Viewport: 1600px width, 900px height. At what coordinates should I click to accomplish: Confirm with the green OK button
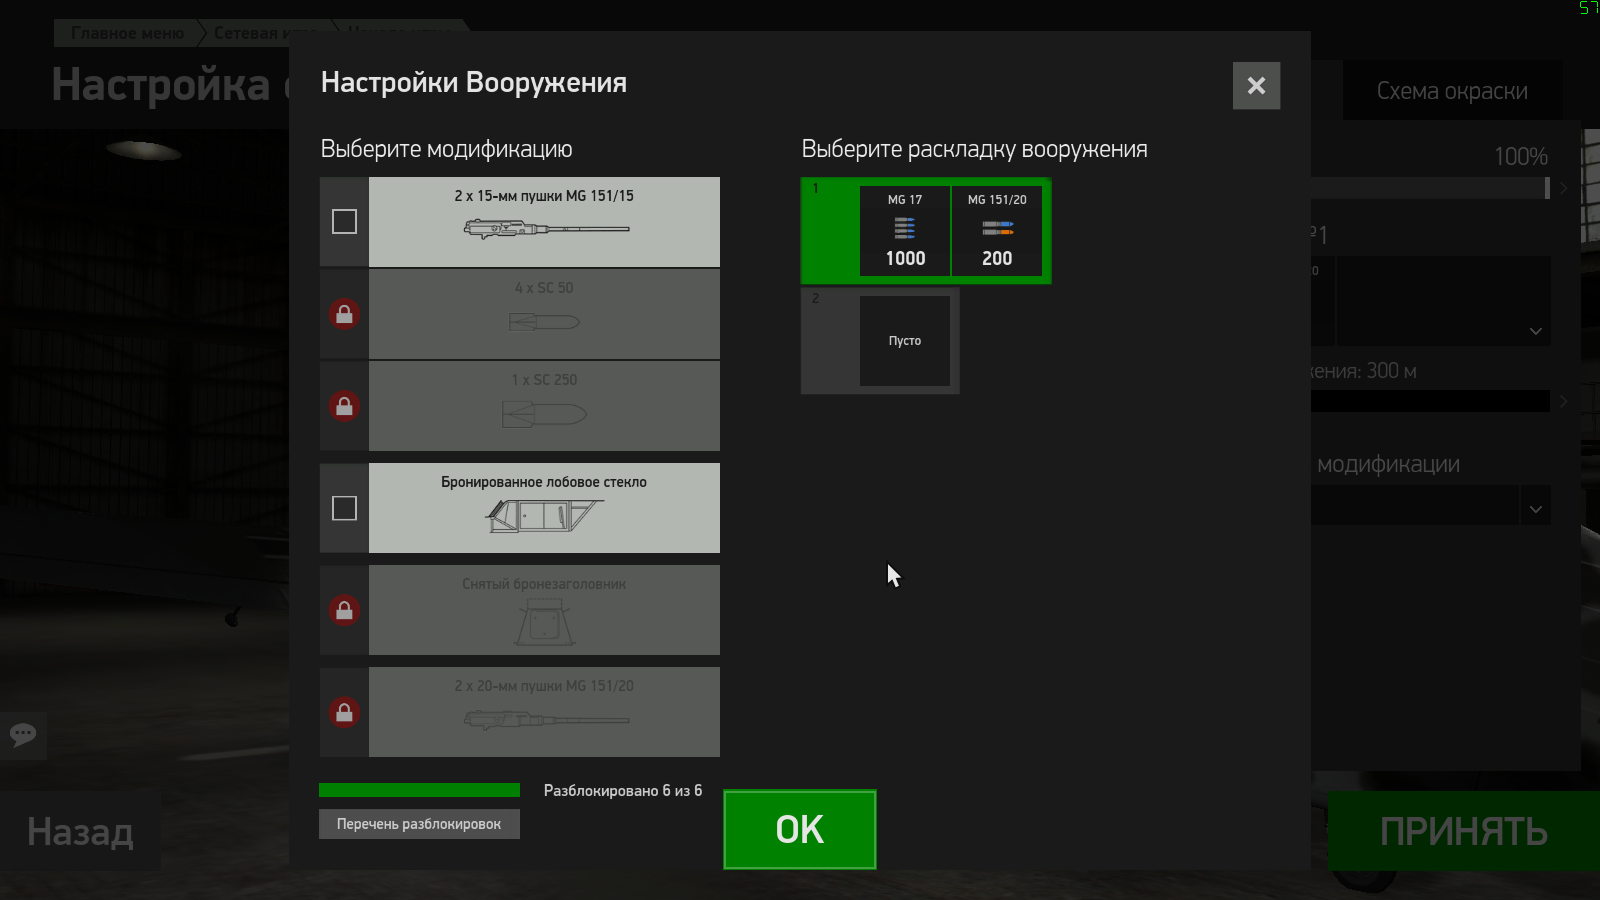(x=800, y=830)
